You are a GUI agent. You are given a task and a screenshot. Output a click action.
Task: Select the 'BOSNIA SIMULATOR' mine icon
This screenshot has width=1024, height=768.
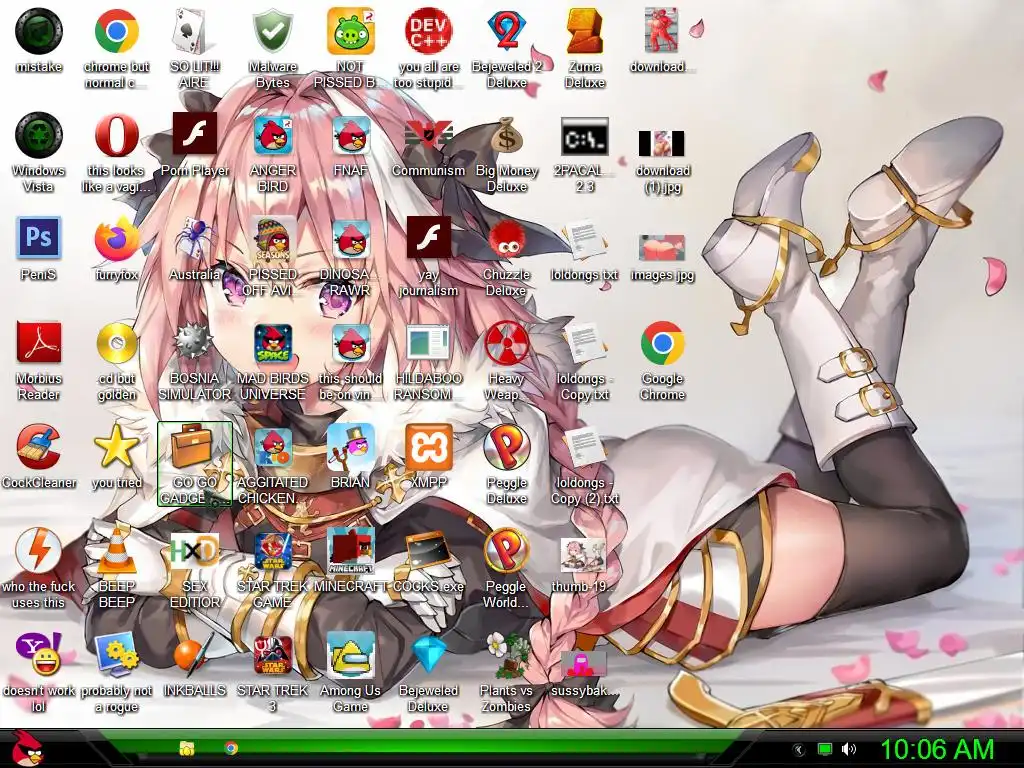[194, 343]
